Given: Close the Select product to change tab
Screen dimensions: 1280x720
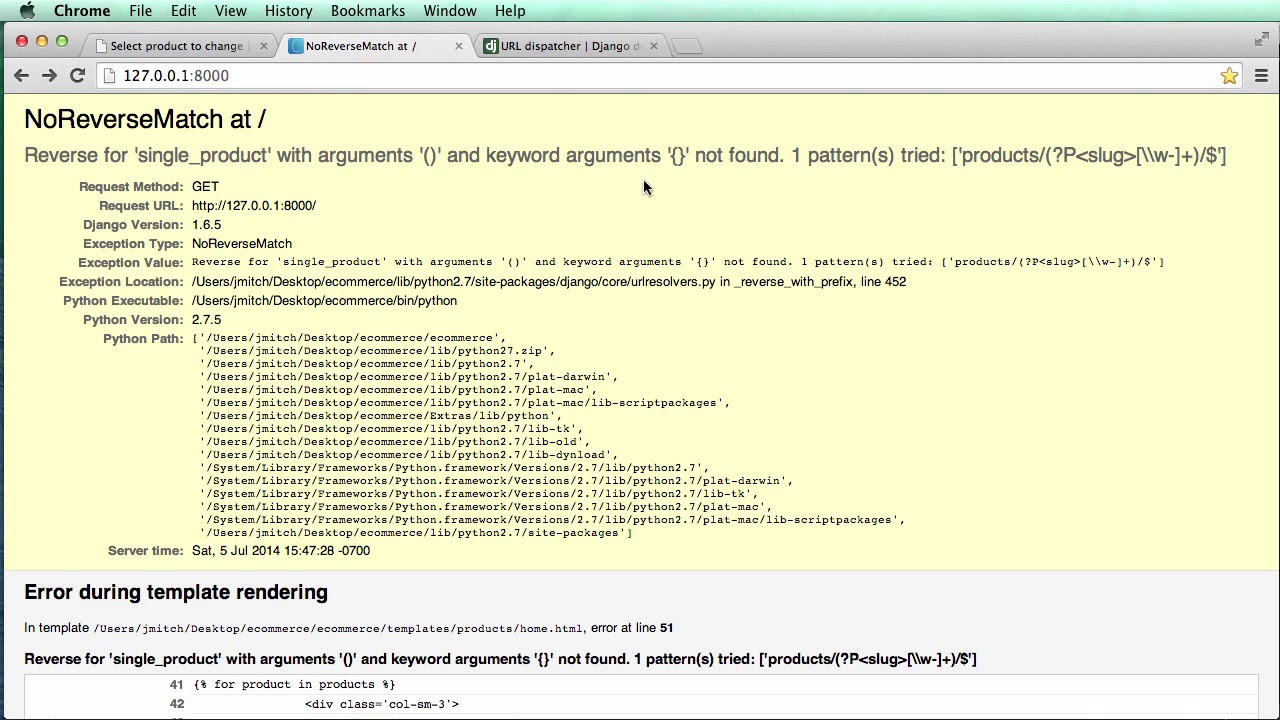Looking at the screenshot, I should 264,46.
